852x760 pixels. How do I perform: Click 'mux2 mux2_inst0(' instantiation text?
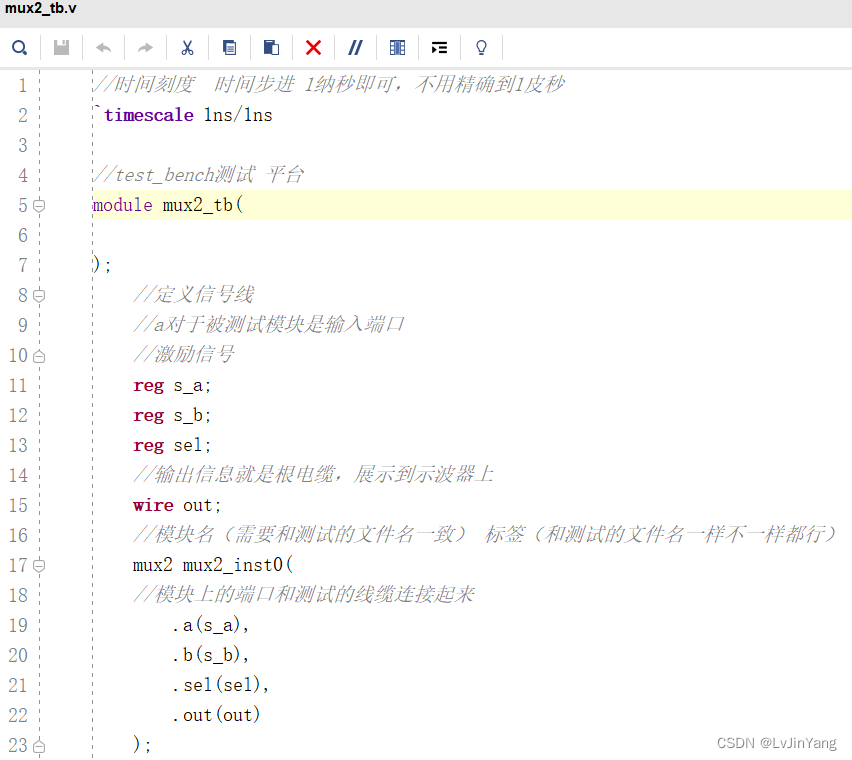click(x=212, y=566)
